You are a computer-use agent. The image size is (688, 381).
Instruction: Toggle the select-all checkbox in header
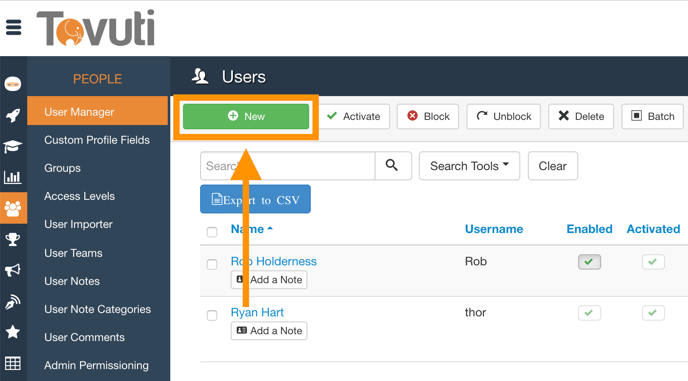(x=212, y=232)
